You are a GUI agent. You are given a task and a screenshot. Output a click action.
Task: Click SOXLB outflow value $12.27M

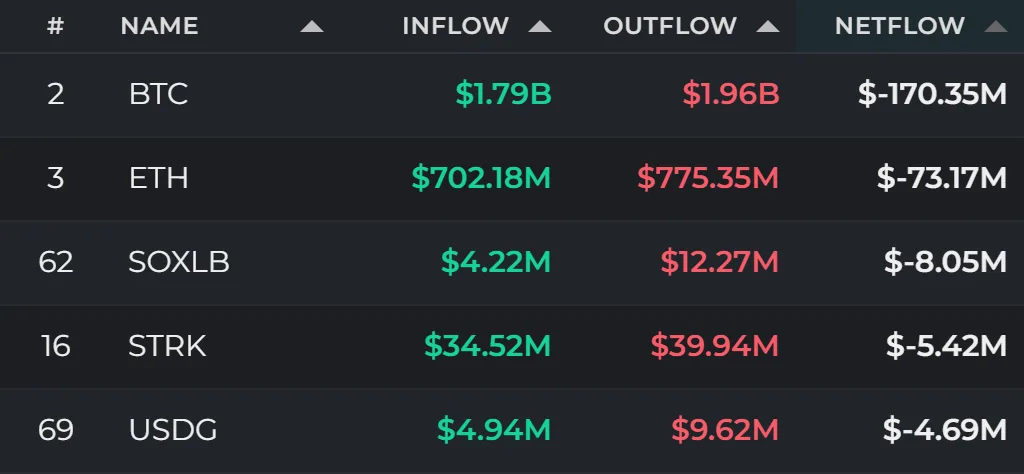coord(720,262)
